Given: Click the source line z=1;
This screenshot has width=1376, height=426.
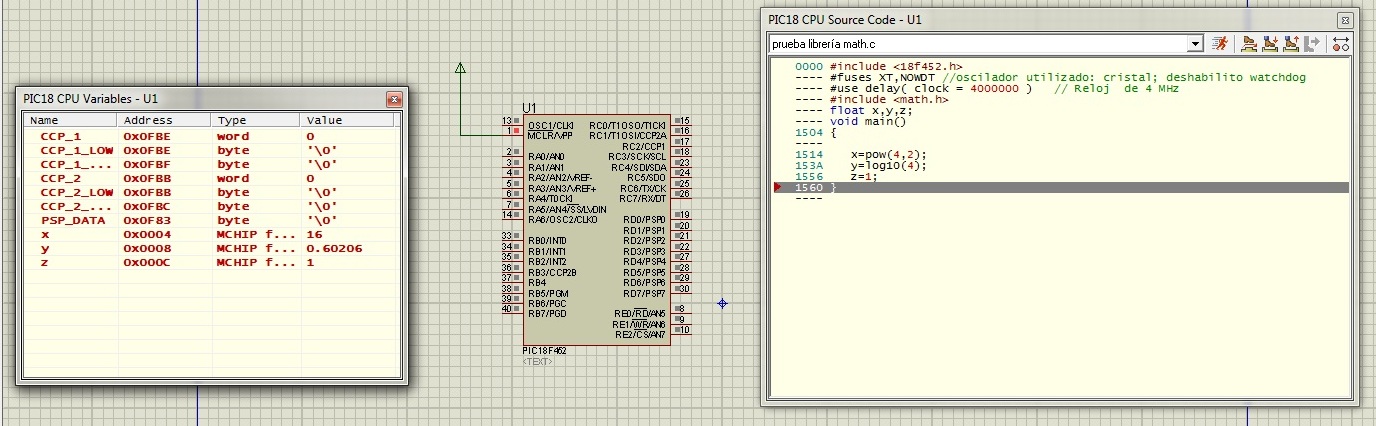Looking at the screenshot, I should (x=864, y=177).
